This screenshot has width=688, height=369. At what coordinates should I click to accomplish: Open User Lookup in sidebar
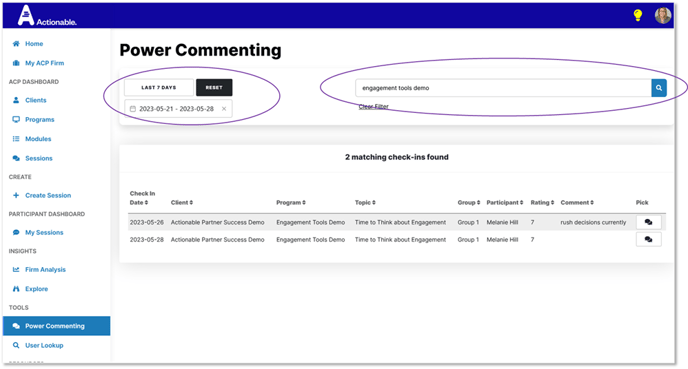44,345
